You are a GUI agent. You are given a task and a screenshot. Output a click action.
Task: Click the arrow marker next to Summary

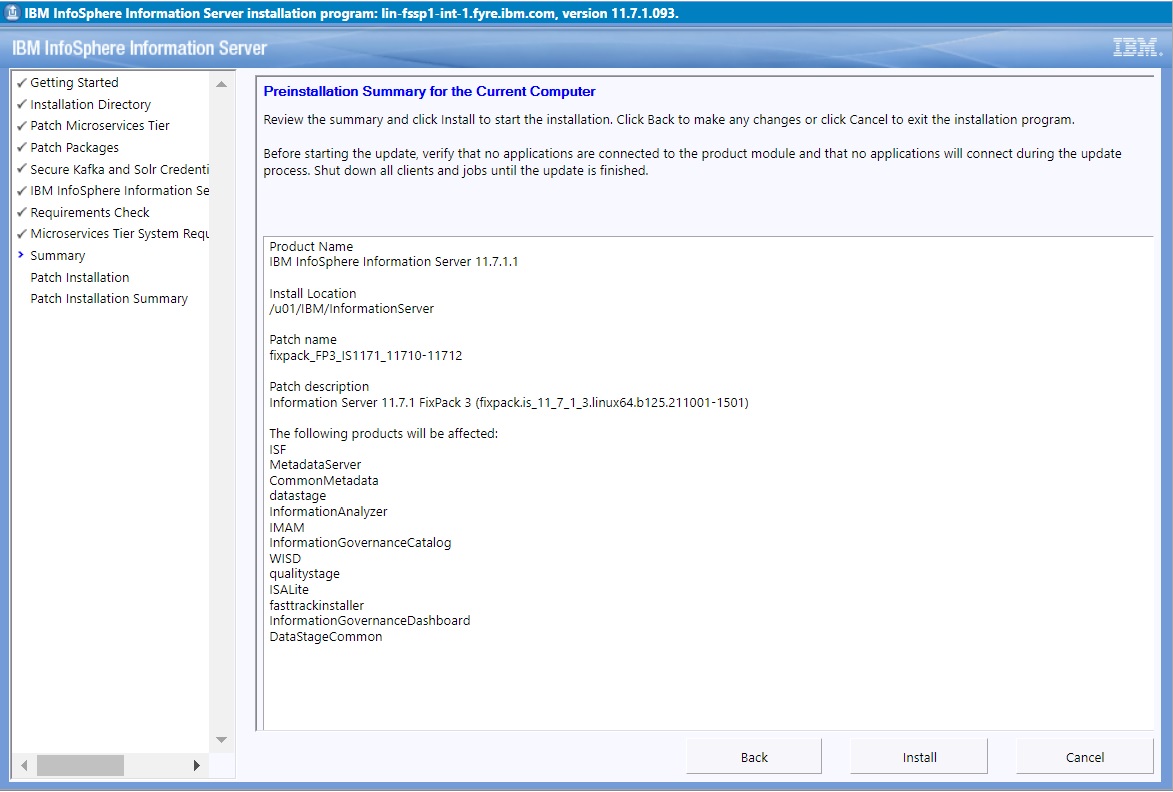tap(21, 255)
